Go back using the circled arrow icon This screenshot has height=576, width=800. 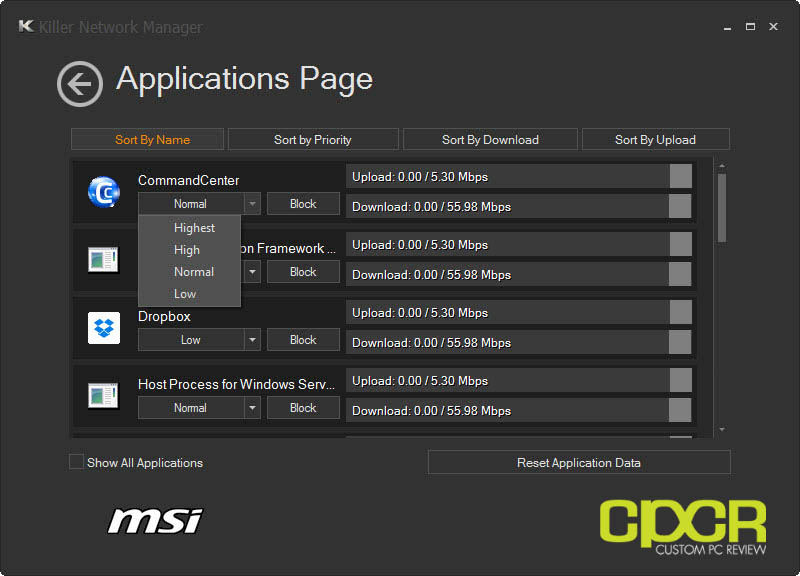80,84
